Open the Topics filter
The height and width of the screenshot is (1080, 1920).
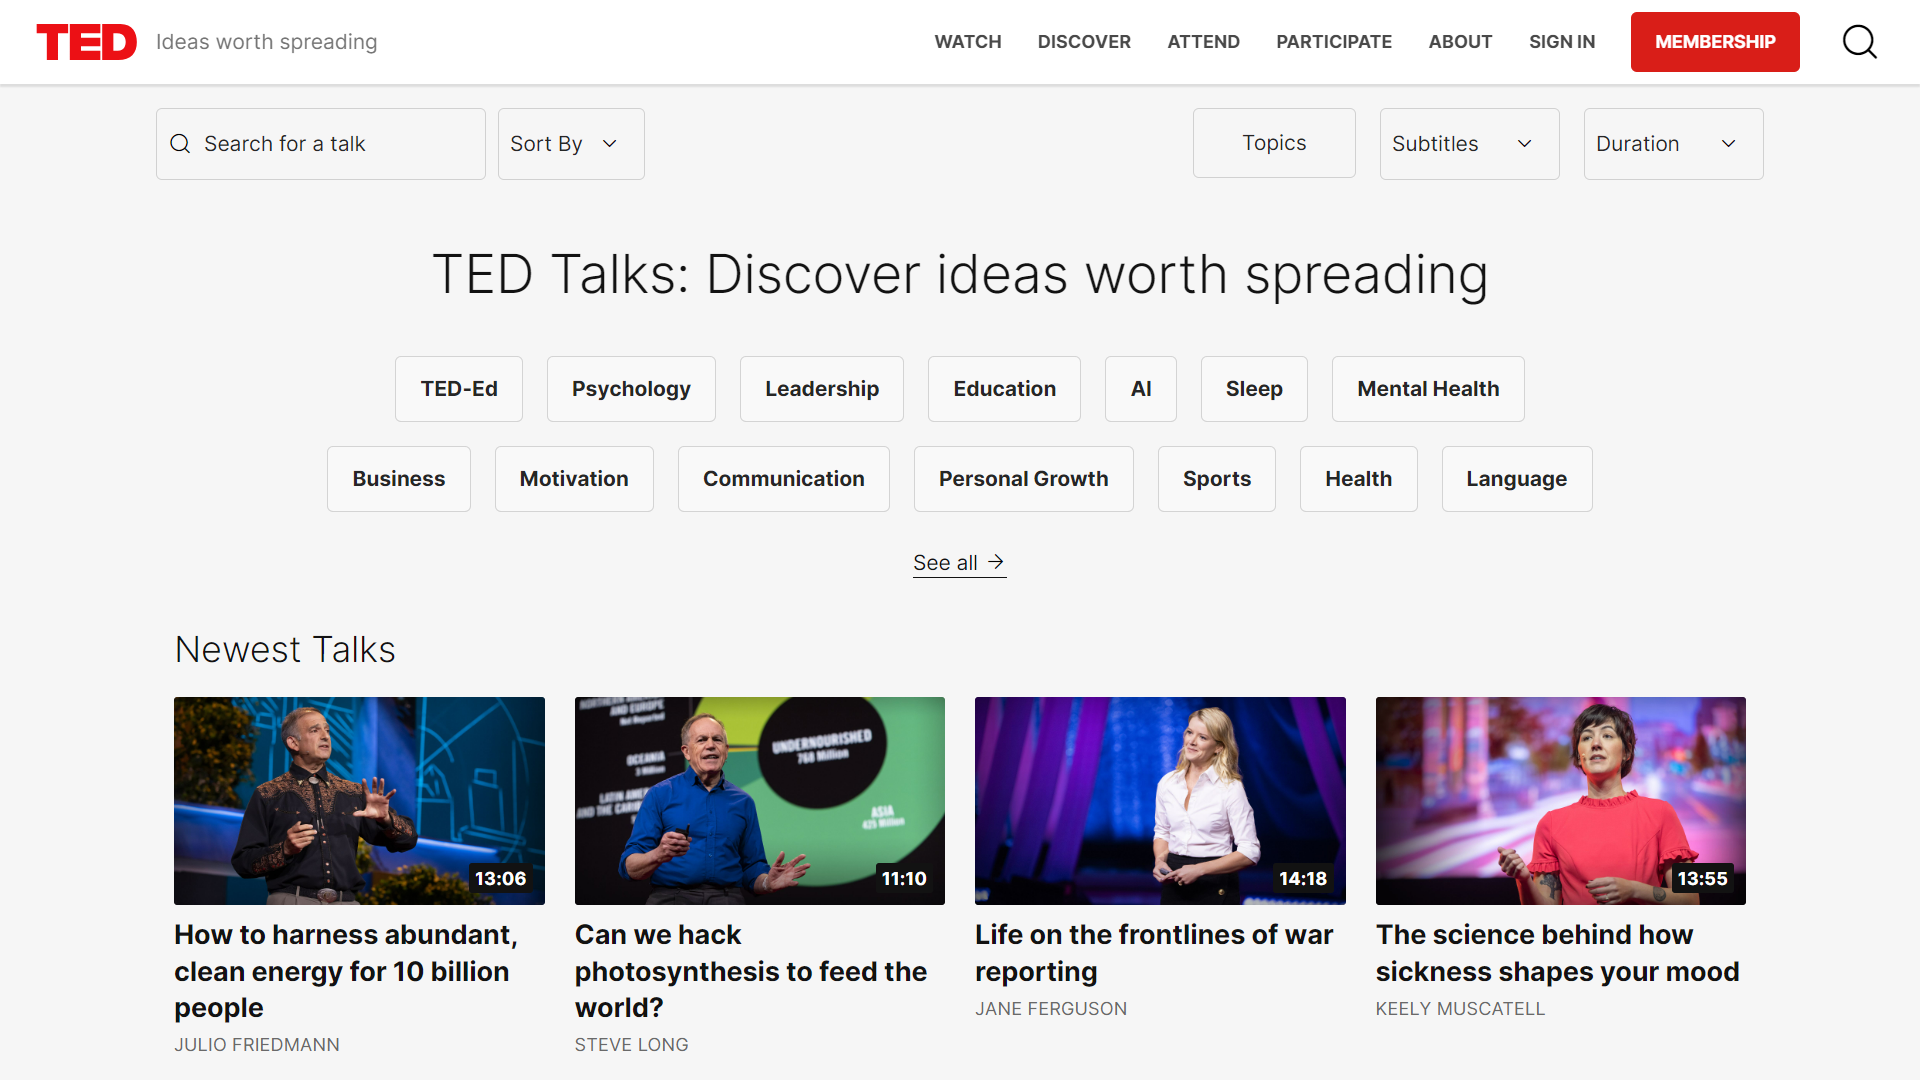[1274, 143]
